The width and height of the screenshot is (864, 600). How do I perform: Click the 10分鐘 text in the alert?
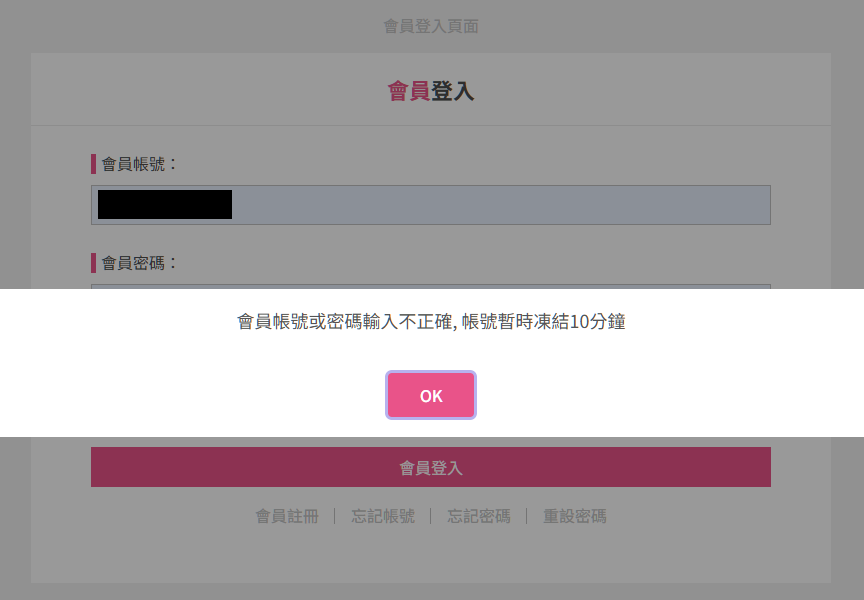(x=598, y=322)
